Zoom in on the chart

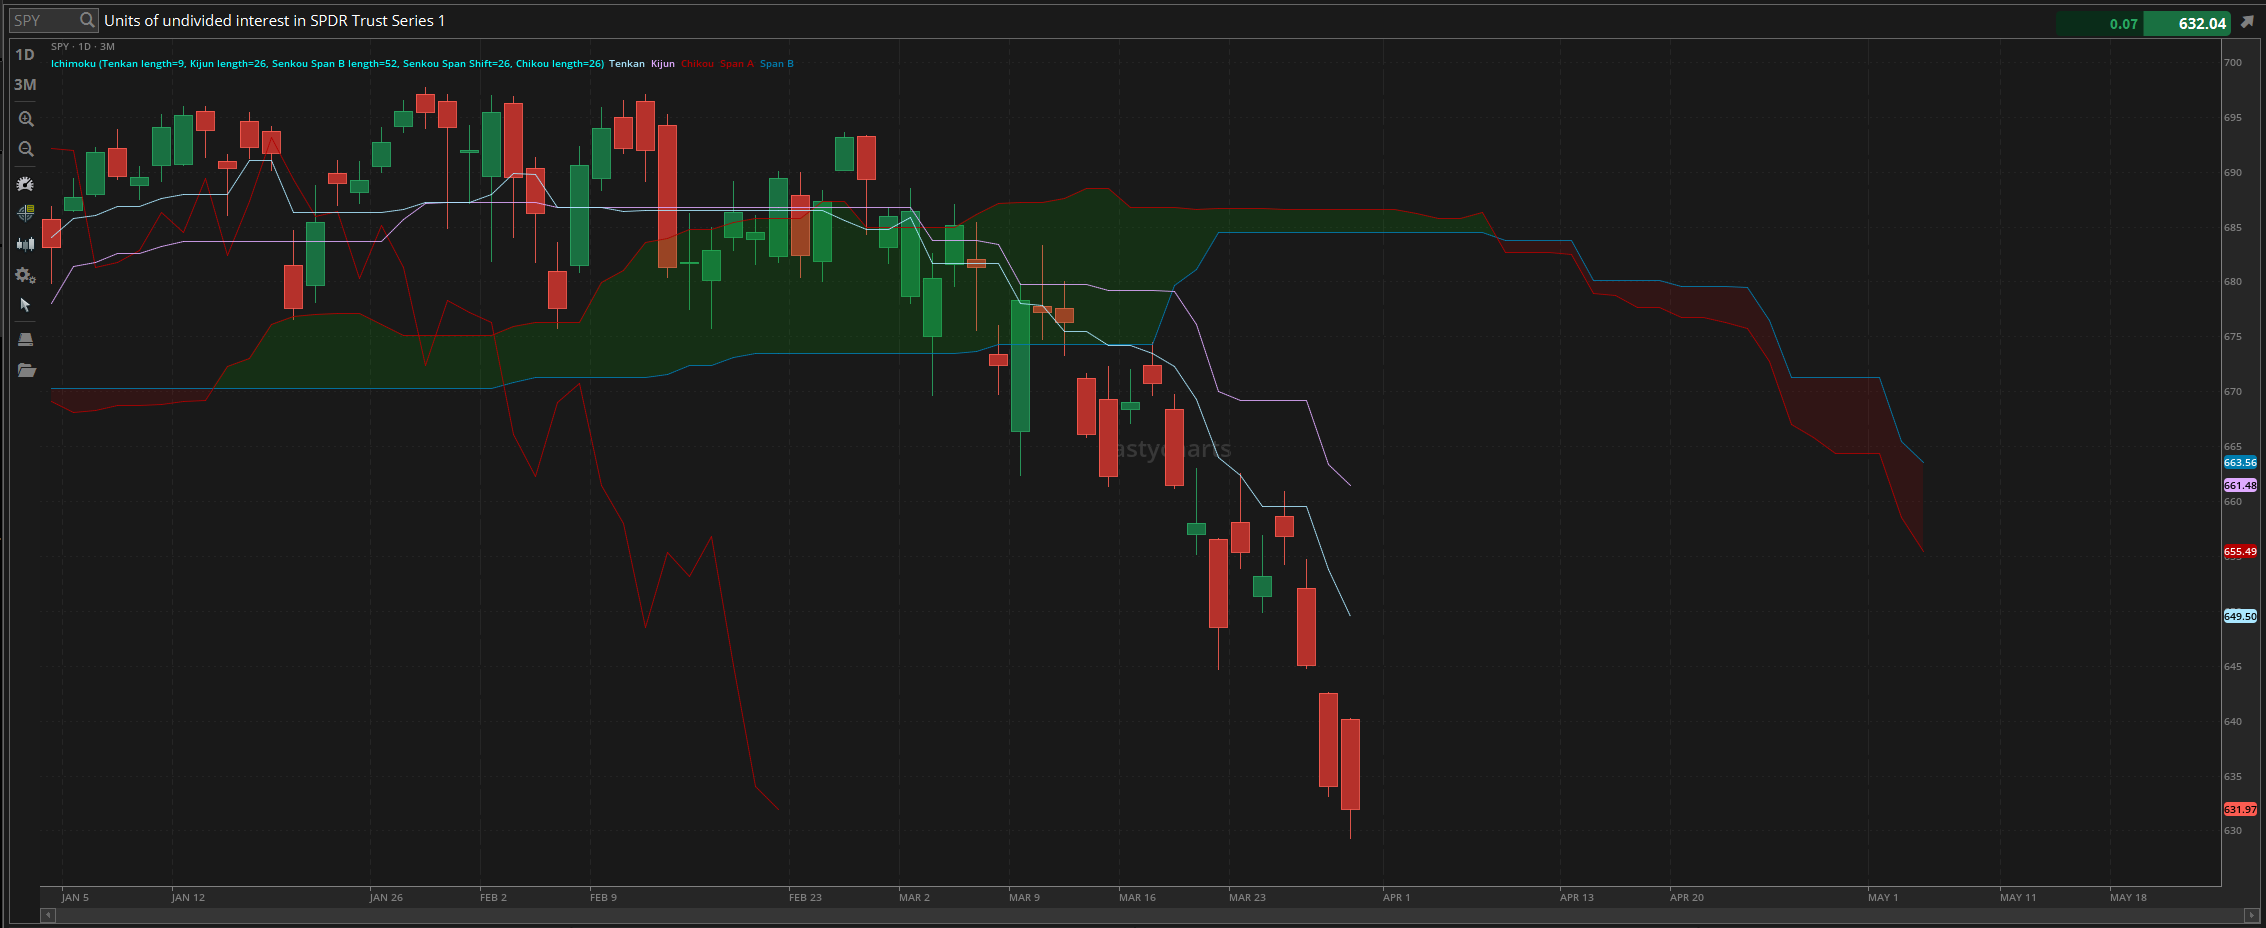pos(26,119)
